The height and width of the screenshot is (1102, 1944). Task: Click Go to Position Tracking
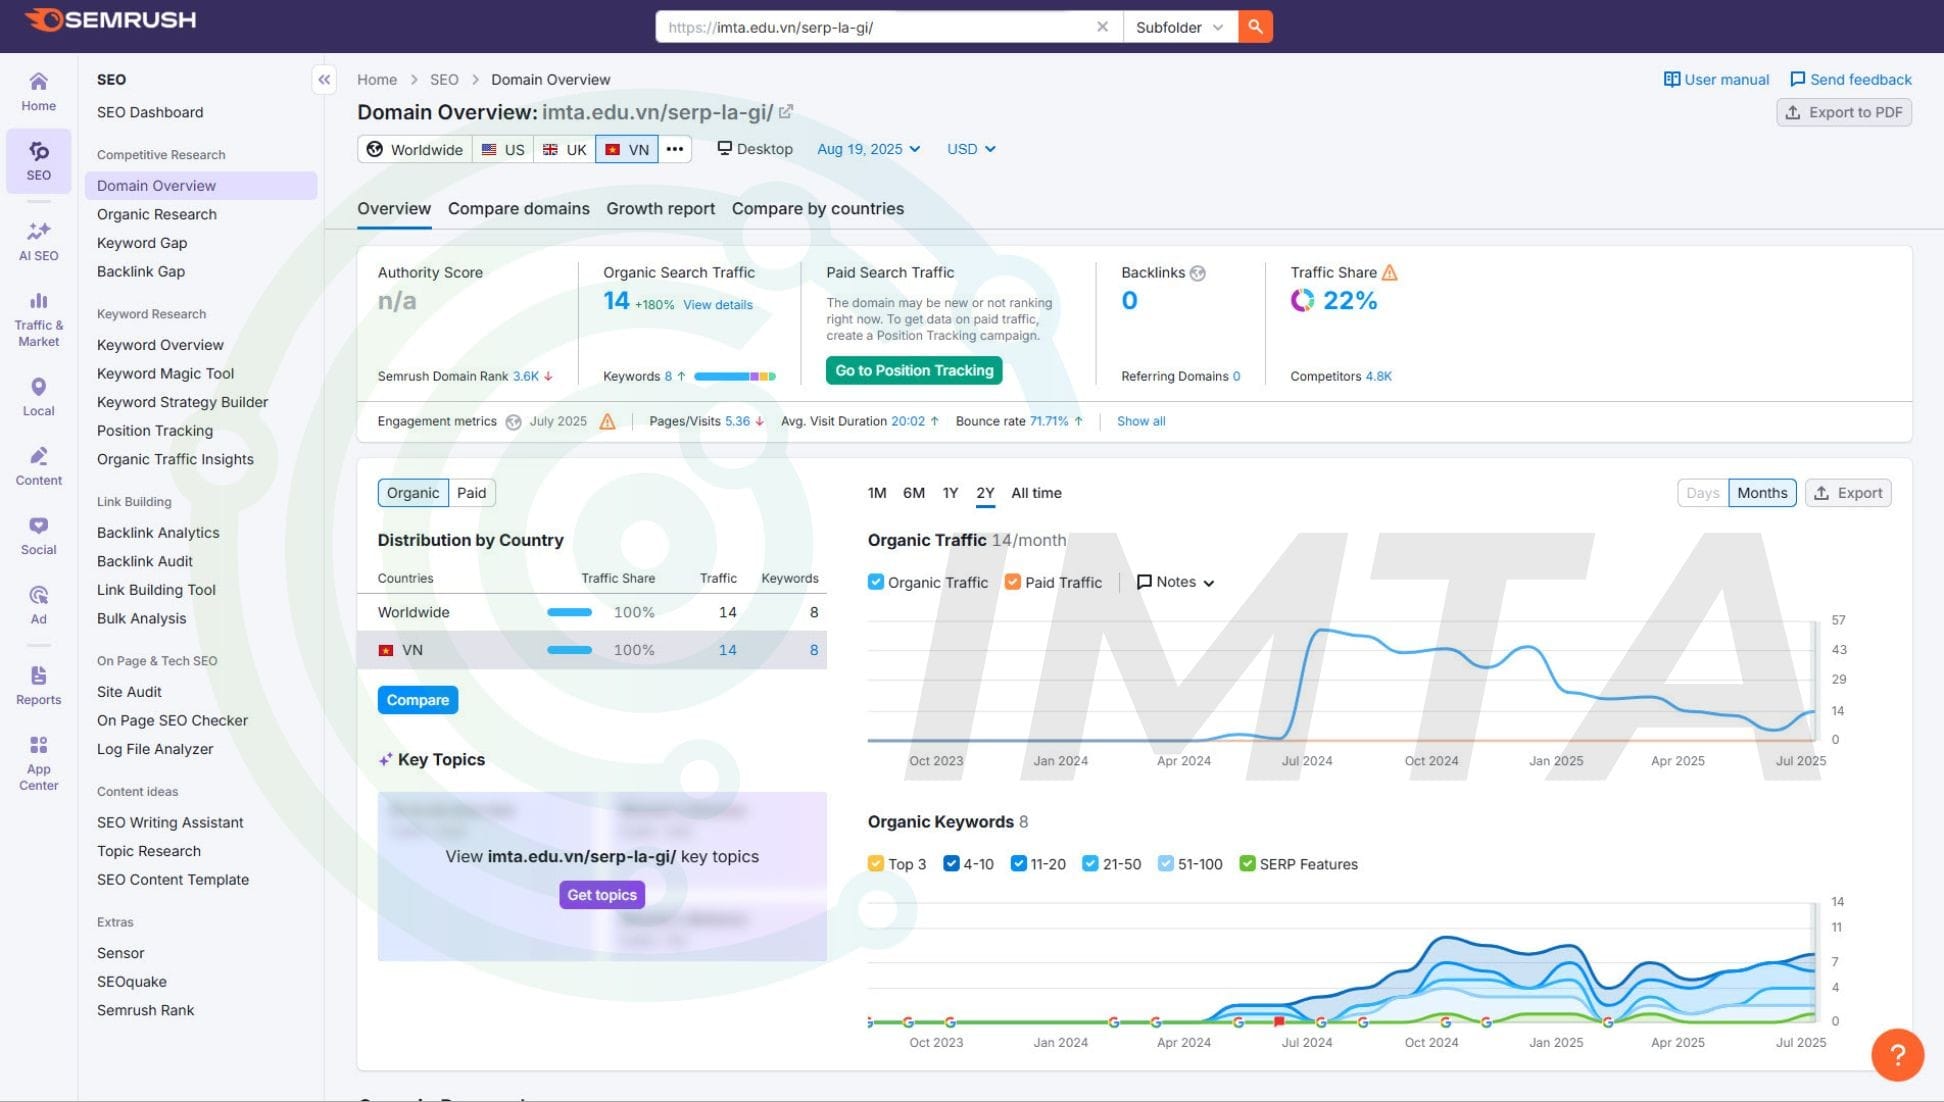[x=912, y=370]
